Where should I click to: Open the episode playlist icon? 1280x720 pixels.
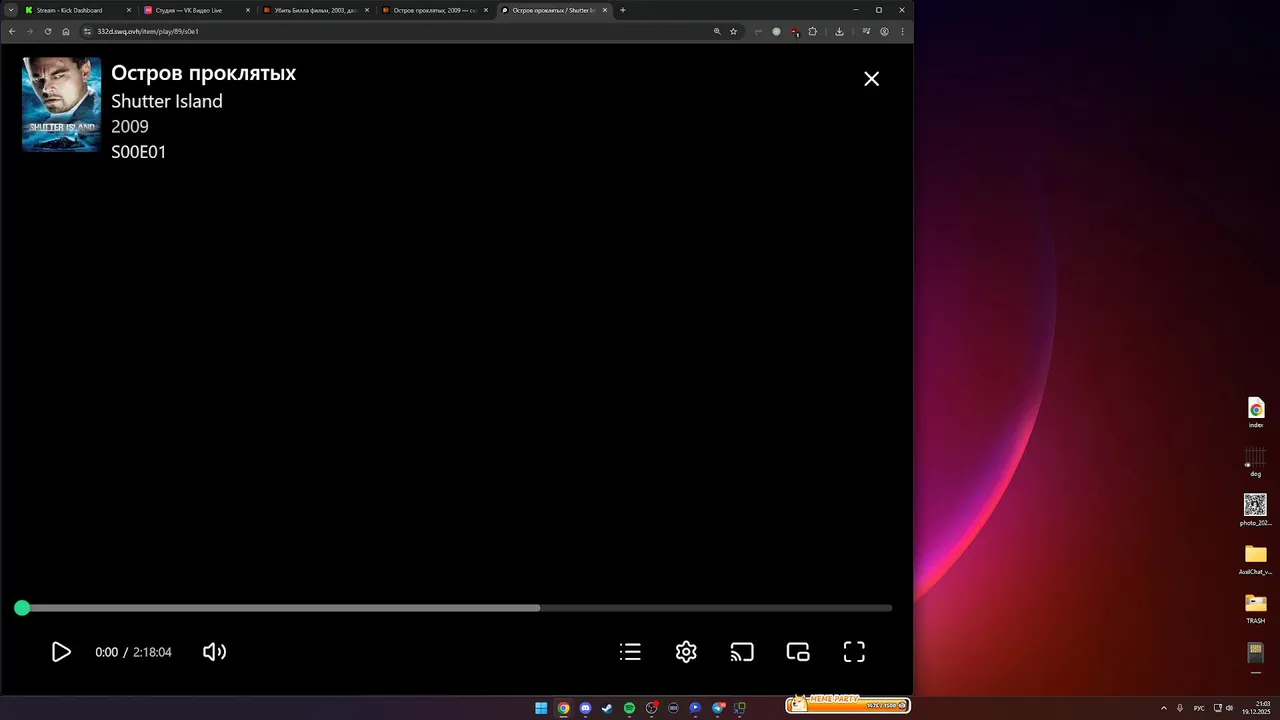point(630,652)
